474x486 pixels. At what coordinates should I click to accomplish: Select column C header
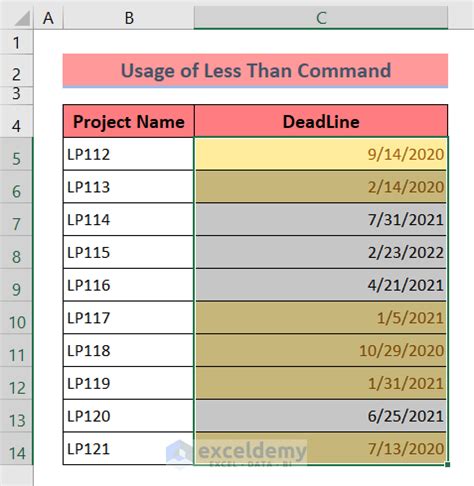click(x=321, y=17)
